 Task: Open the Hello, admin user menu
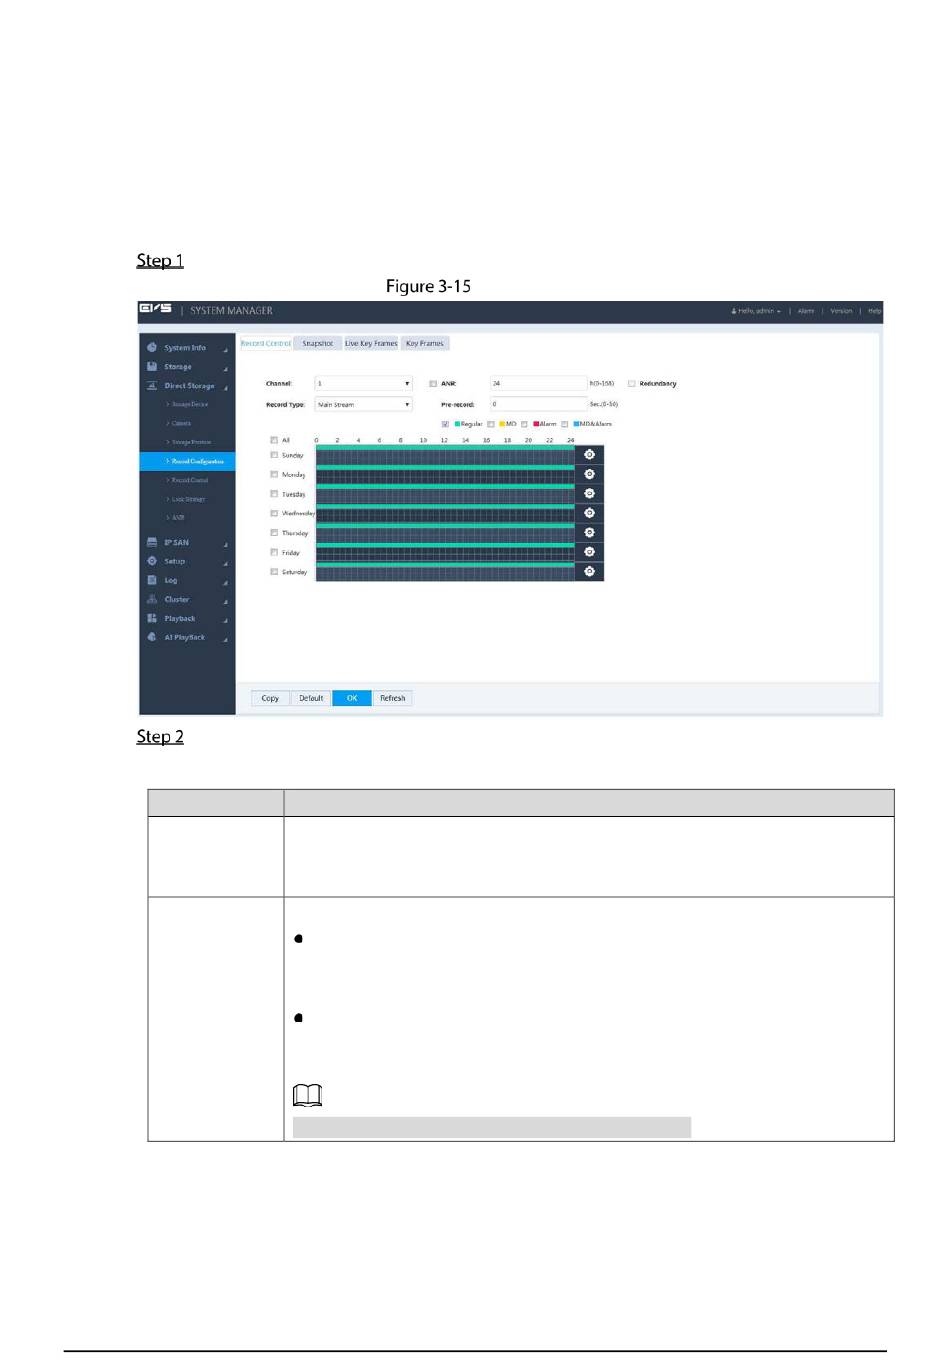[756, 311]
